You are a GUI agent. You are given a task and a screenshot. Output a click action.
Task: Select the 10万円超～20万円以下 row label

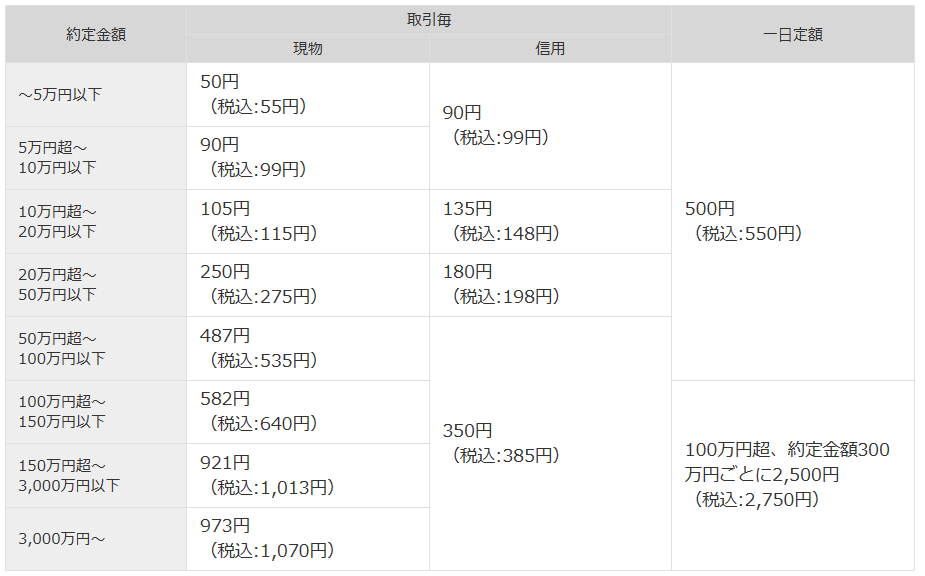click(x=58, y=221)
